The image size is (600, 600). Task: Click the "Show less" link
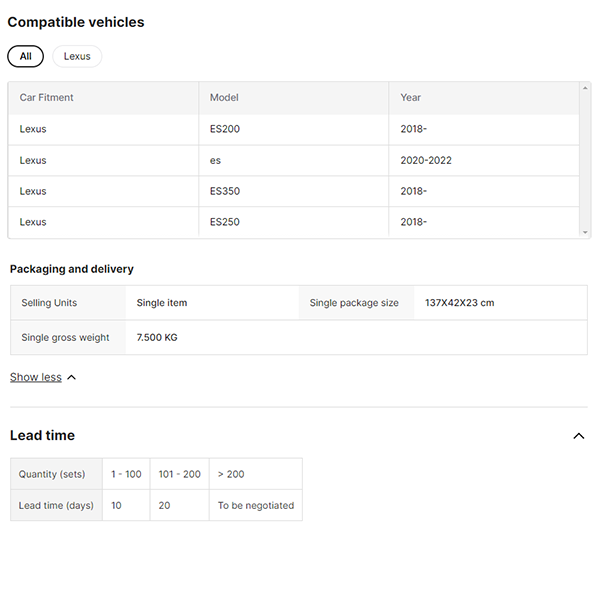[36, 377]
